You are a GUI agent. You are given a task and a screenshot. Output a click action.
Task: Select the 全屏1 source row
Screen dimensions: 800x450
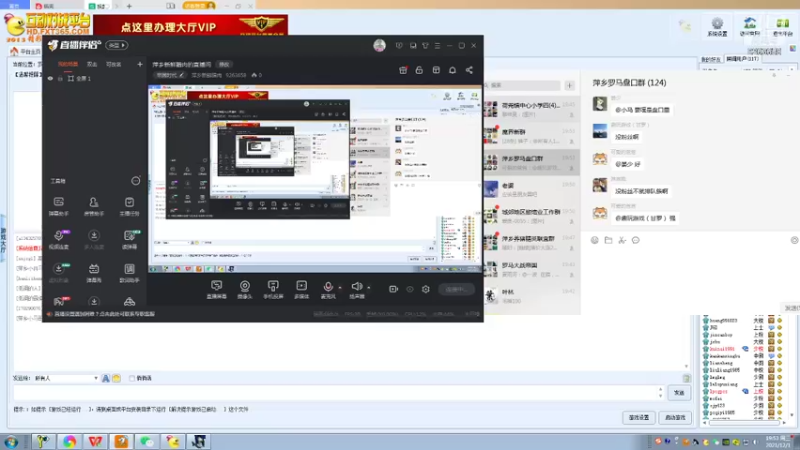94,79
